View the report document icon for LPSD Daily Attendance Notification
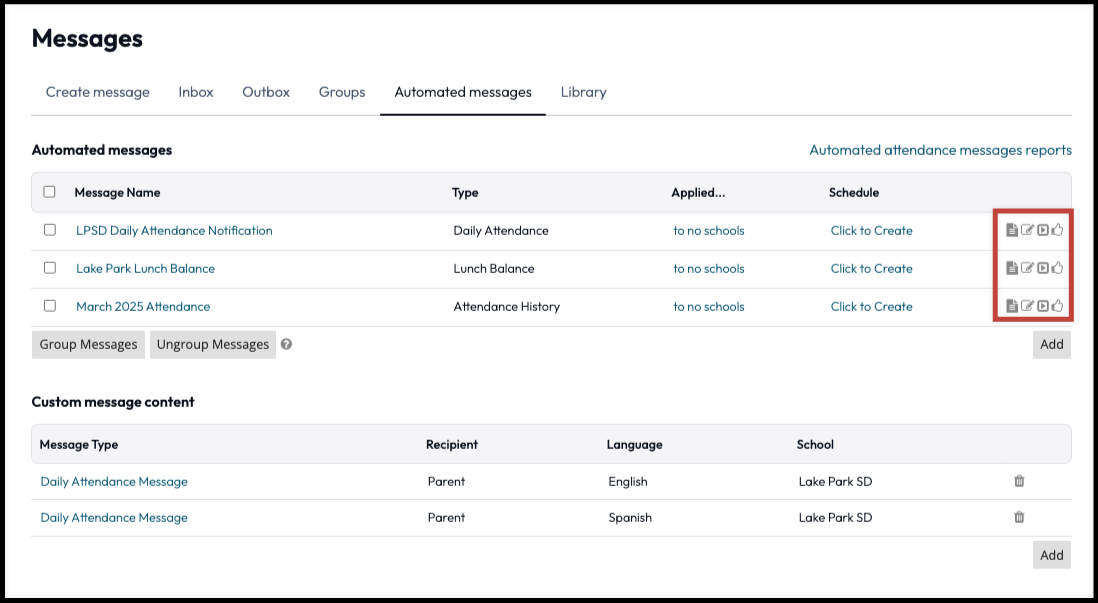 1011,230
